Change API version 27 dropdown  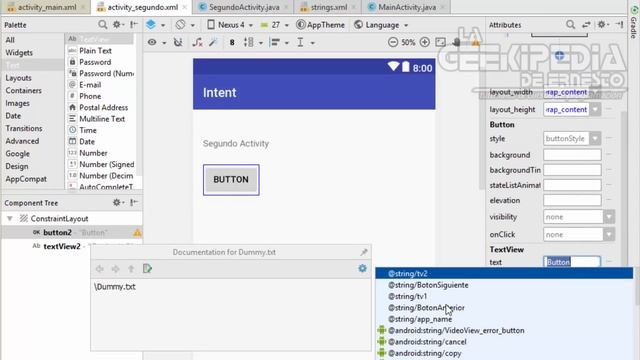coord(275,25)
